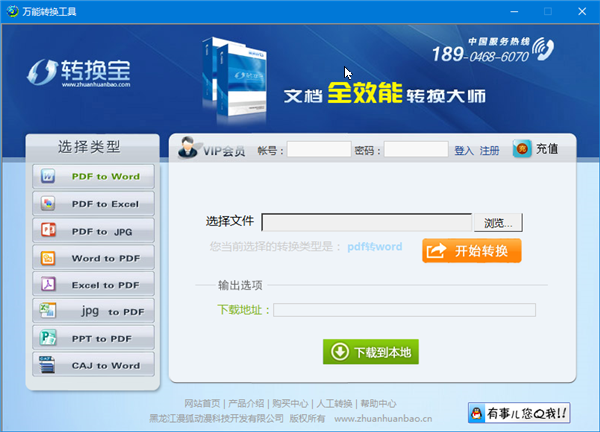Switch to jpg to PDF conversion
The image size is (600, 432).
pos(93,311)
